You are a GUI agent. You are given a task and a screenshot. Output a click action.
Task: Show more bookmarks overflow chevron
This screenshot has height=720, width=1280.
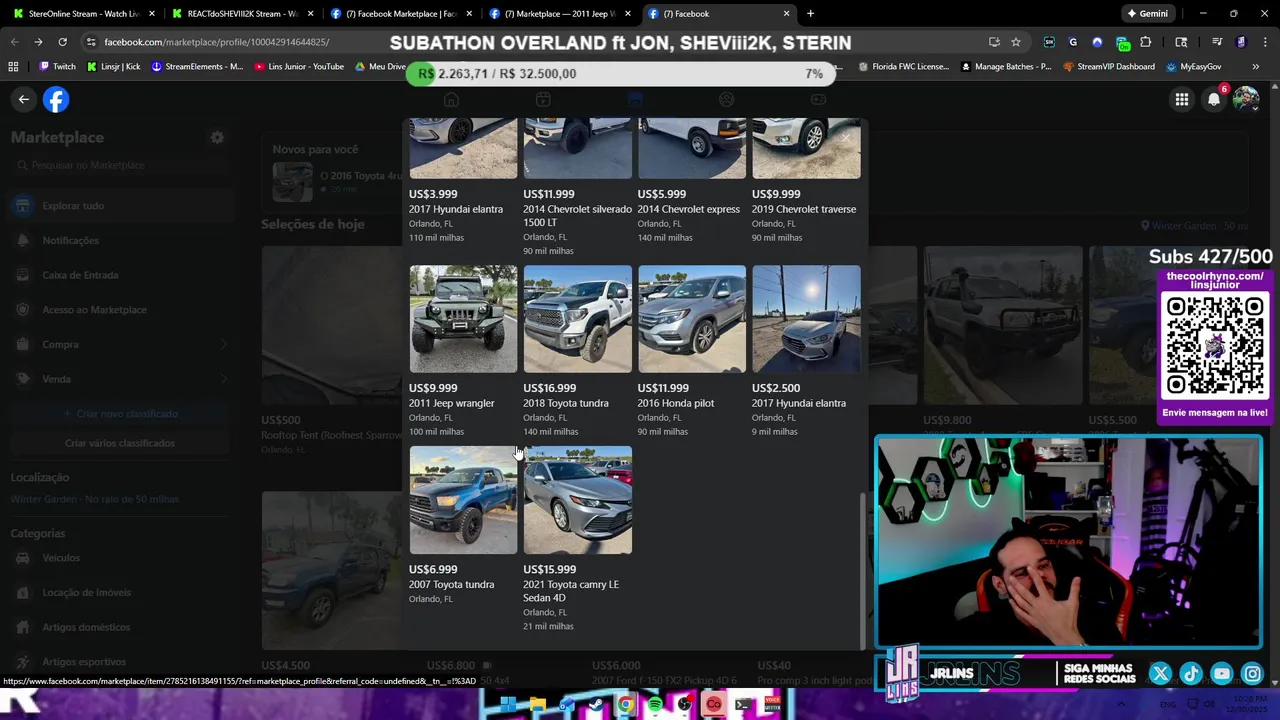click(1256, 67)
